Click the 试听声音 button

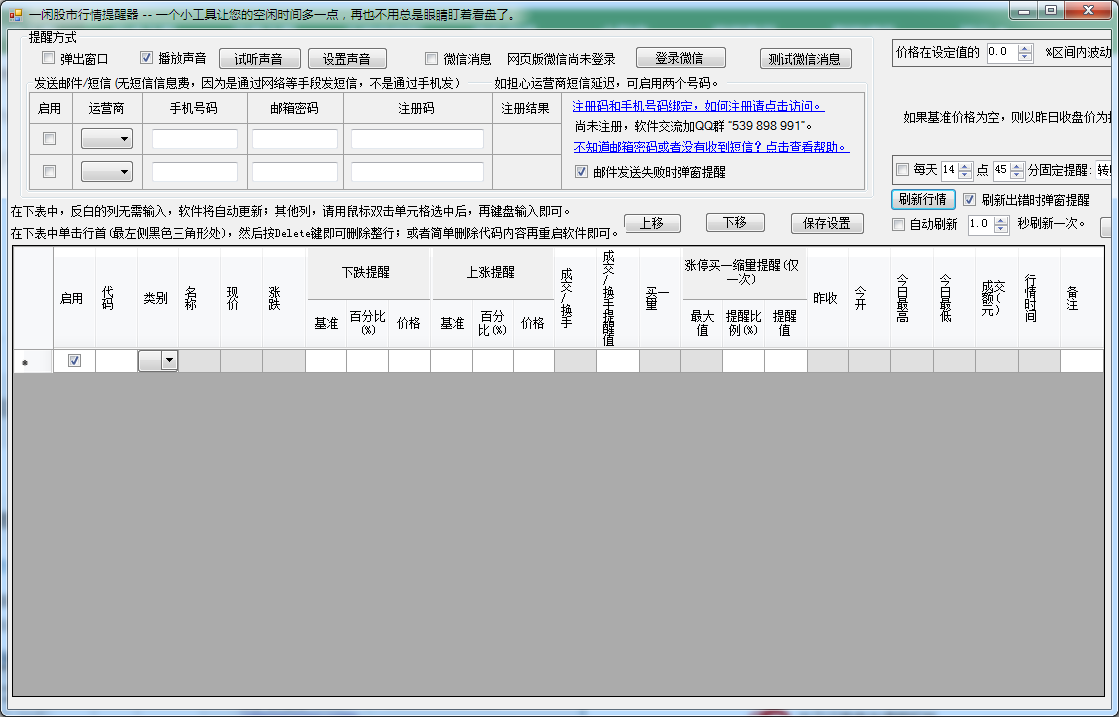coord(259,59)
